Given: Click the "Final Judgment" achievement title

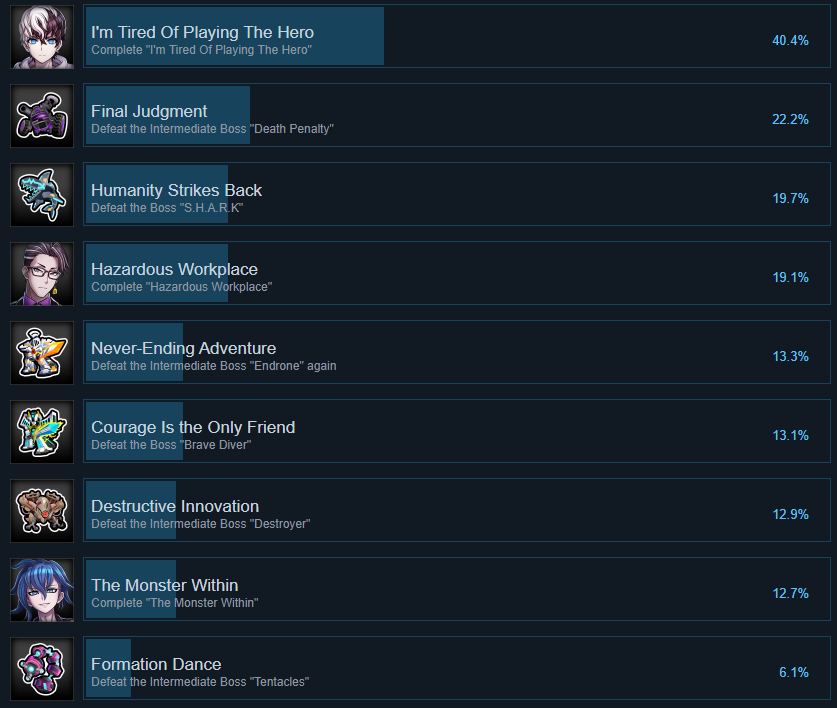Looking at the screenshot, I should pos(149,111).
